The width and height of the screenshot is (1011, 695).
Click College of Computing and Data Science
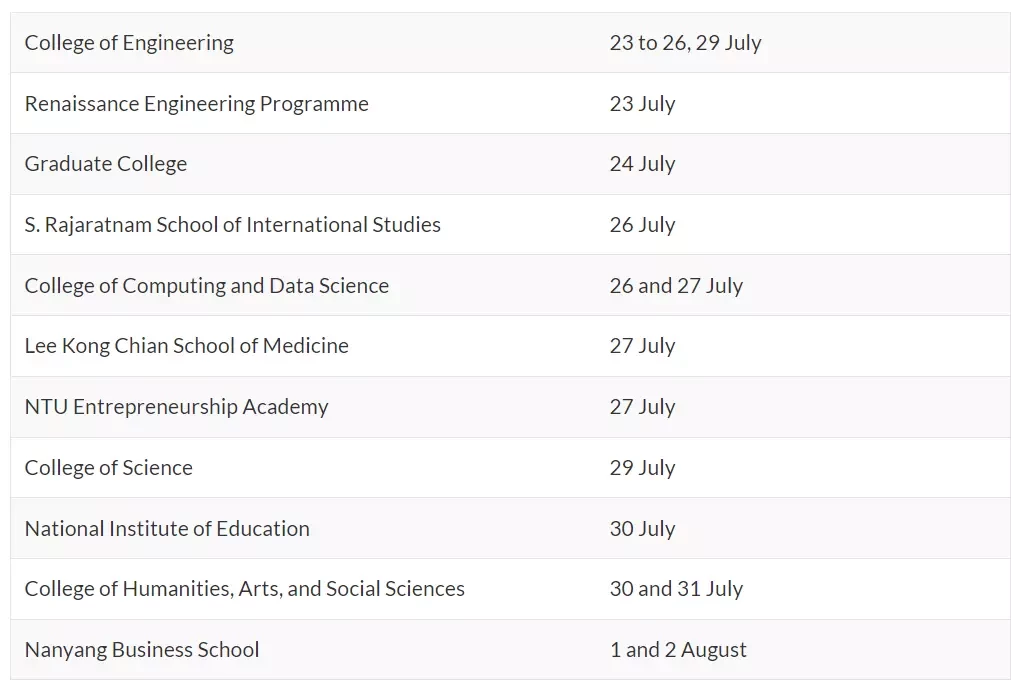point(207,286)
